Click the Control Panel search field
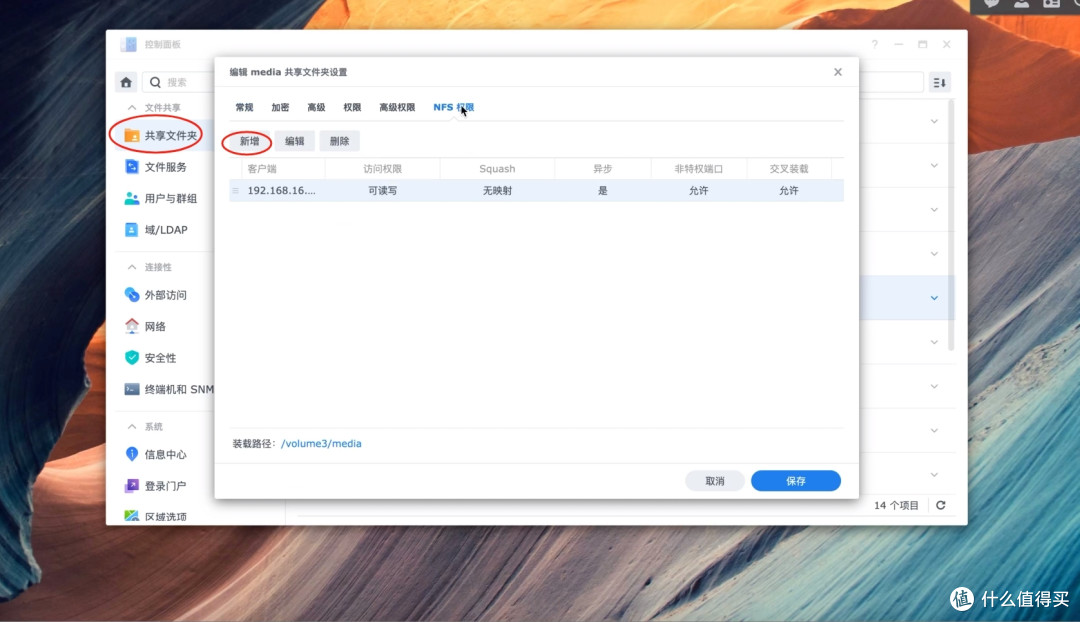The width and height of the screenshot is (1080, 622). 180,82
